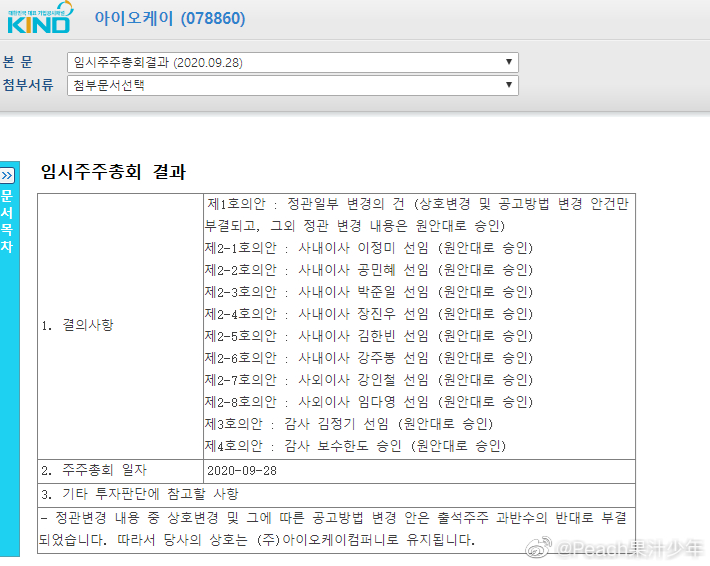Viewport: 710px width, 566px height.
Task: Select line 제4호의안 감사 보수한도 승인
Action: click(x=355, y=446)
